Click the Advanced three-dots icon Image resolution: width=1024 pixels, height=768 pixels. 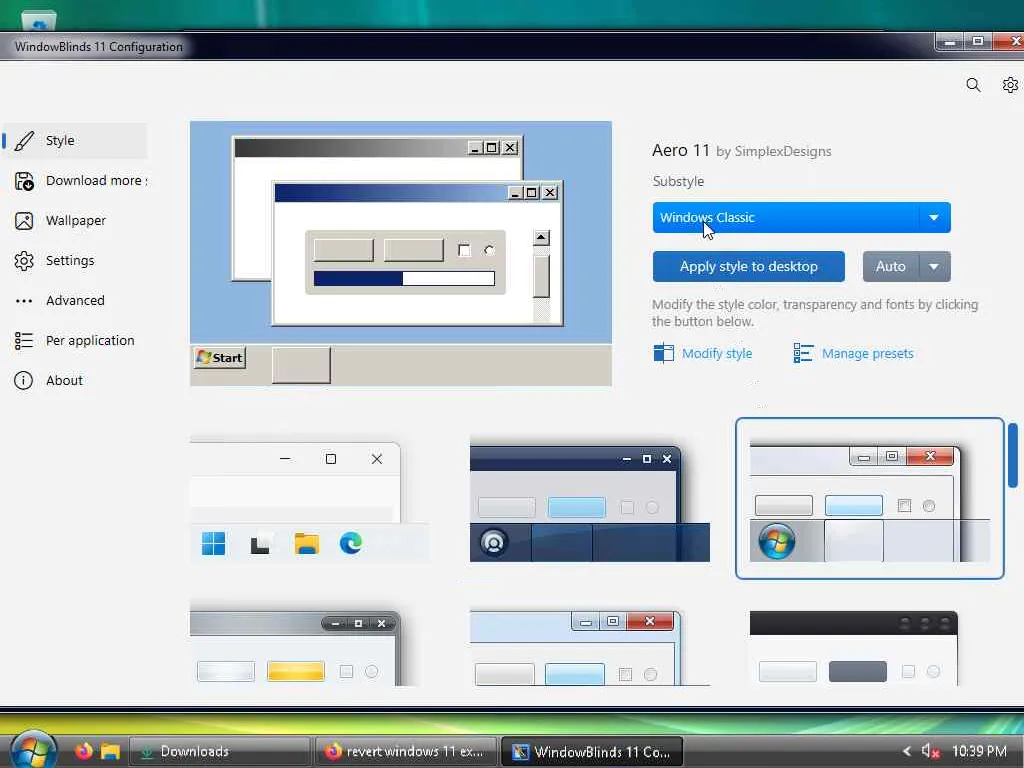24,301
